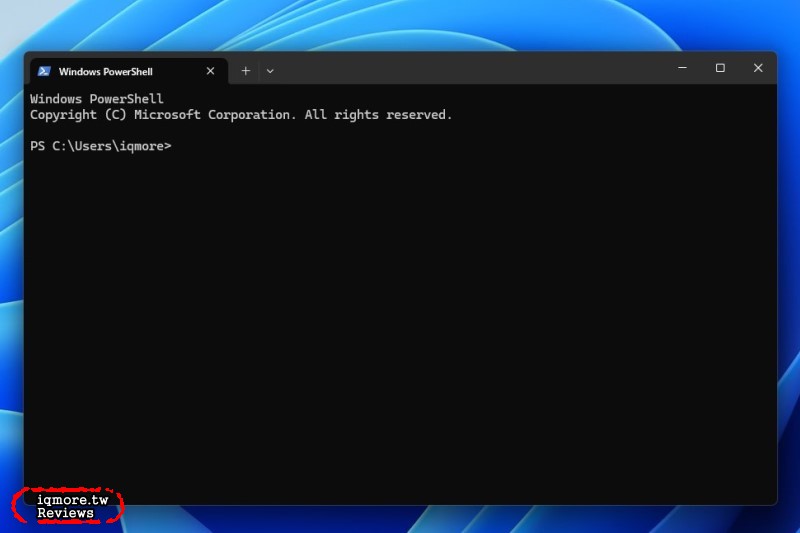Click the Copyright Microsoft Corporation line
This screenshot has width=800, height=533.
pyautogui.click(x=241, y=115)
